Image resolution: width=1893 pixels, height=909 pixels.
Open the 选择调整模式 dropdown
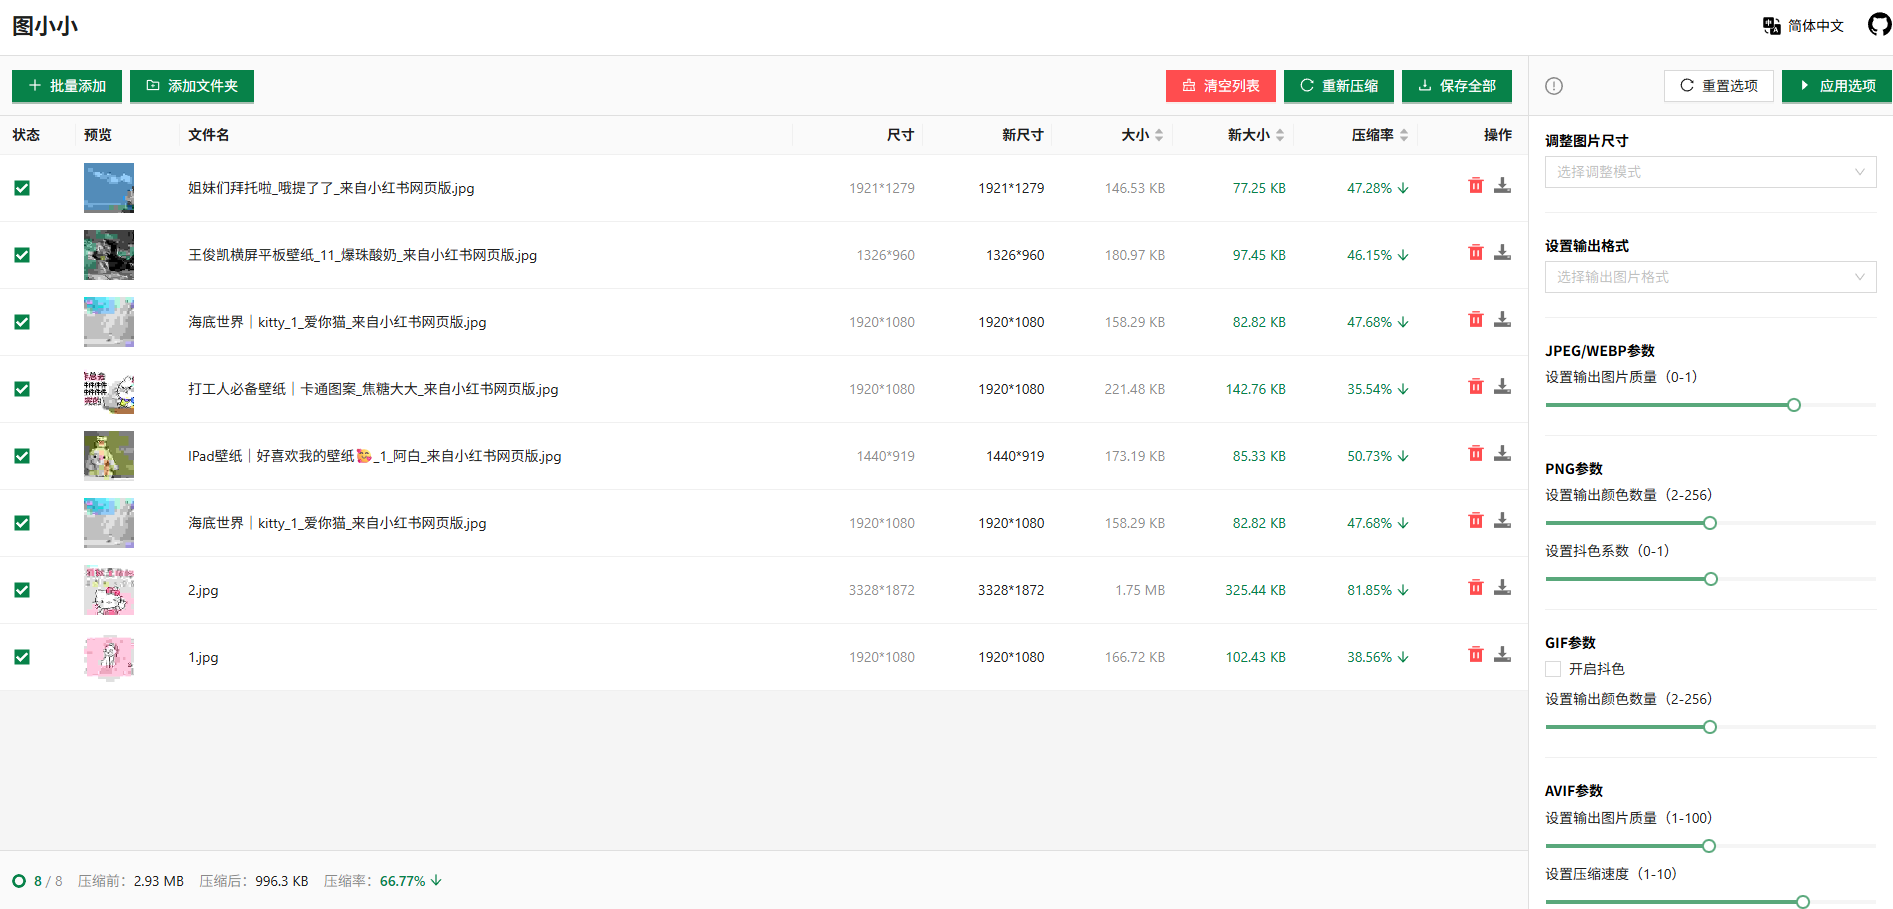(x=1710, y=172)
